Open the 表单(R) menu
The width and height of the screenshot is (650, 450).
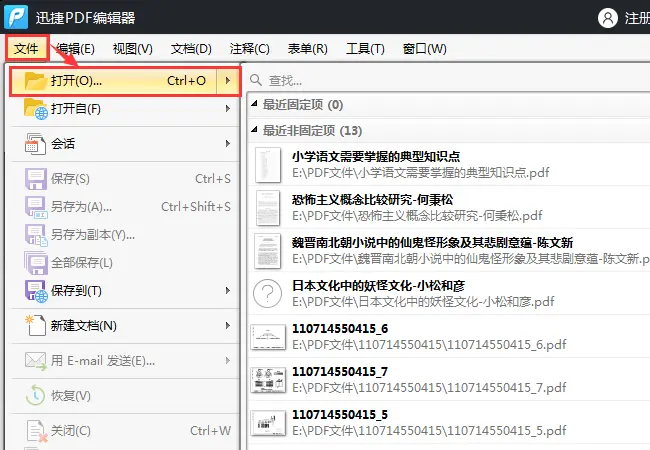(308, 49)
